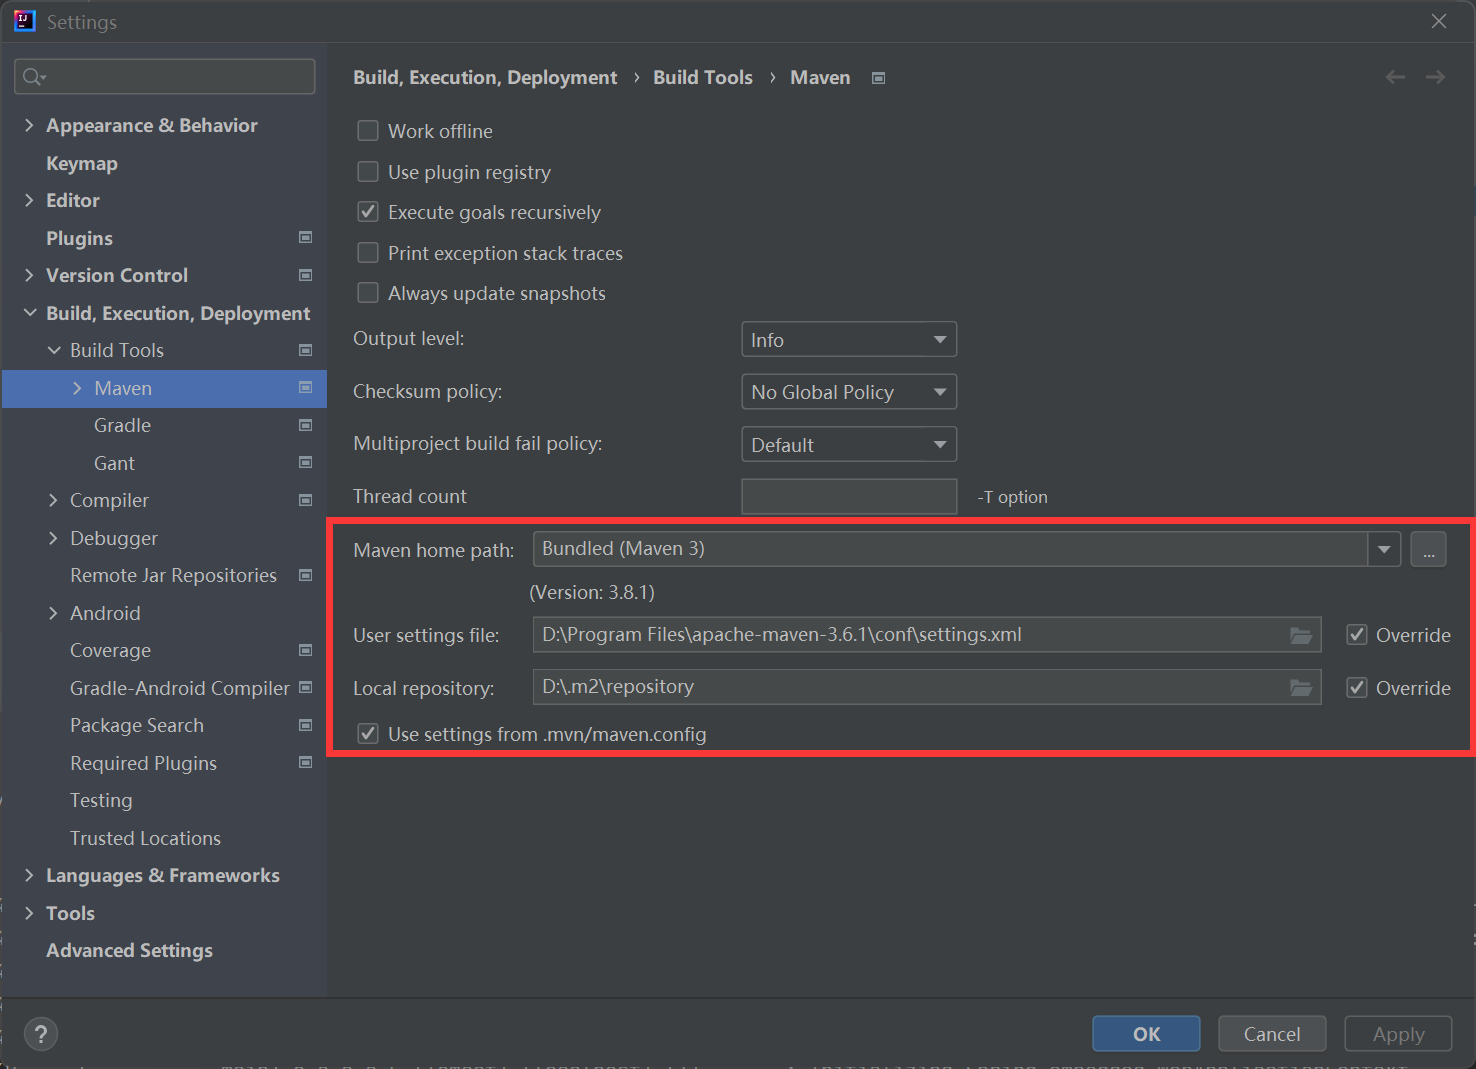1476x1069 pixels.
Task: Select Debugger in settings tree
Action: tap(114, 538)
